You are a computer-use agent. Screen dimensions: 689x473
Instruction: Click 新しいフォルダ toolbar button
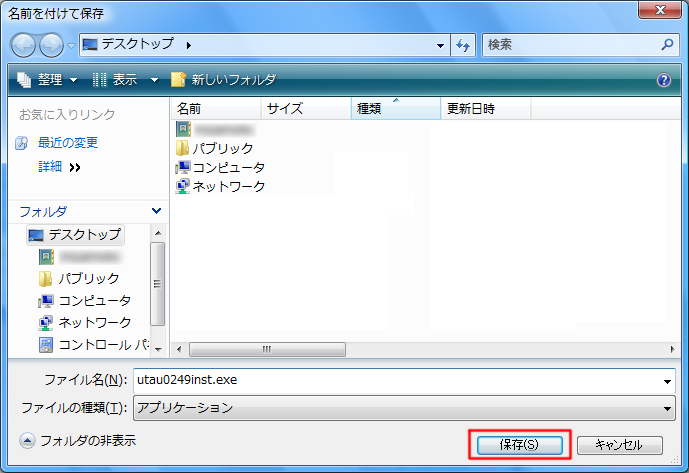[223, 80]
